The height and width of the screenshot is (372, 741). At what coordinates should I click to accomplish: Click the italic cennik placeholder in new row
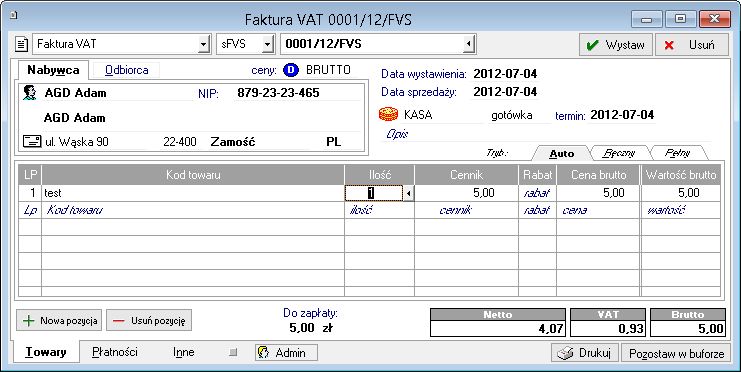pyautogui.click(x=455, y=210)
